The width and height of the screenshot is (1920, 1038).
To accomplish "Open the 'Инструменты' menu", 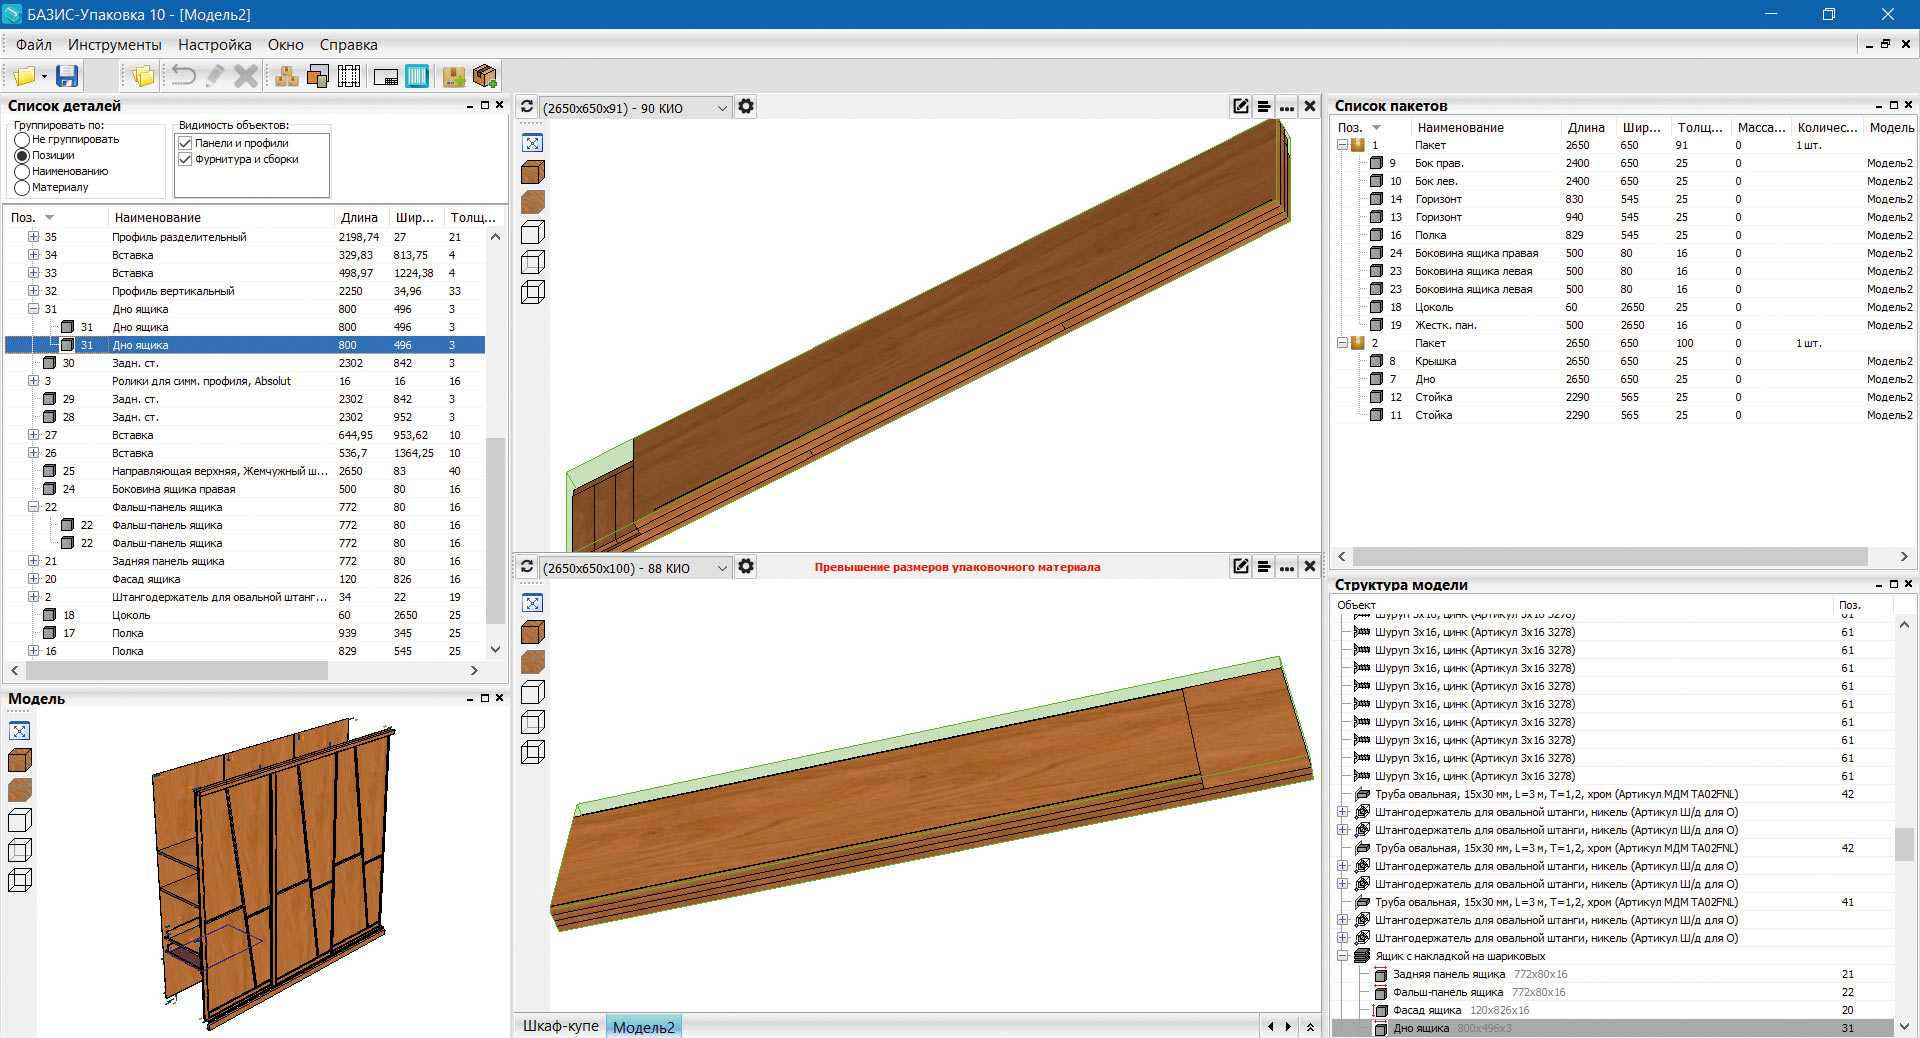I will click(x=114, y=45).
